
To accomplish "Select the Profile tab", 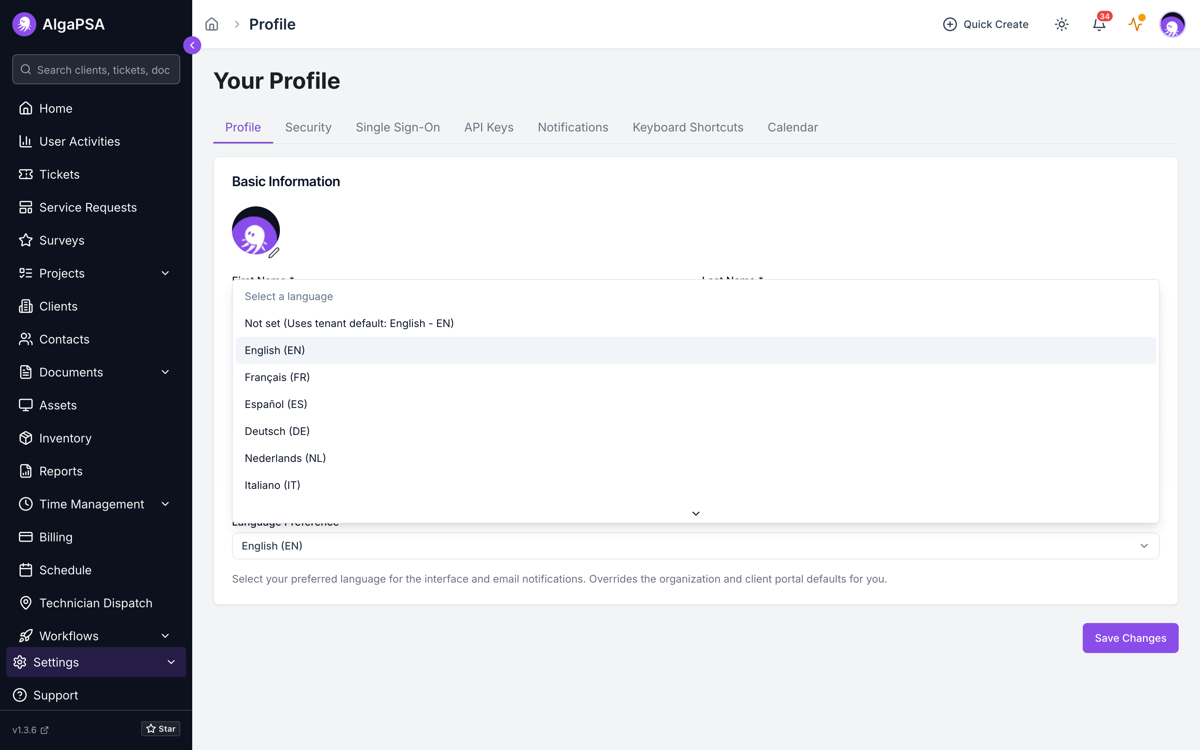I will click(243, 127).
